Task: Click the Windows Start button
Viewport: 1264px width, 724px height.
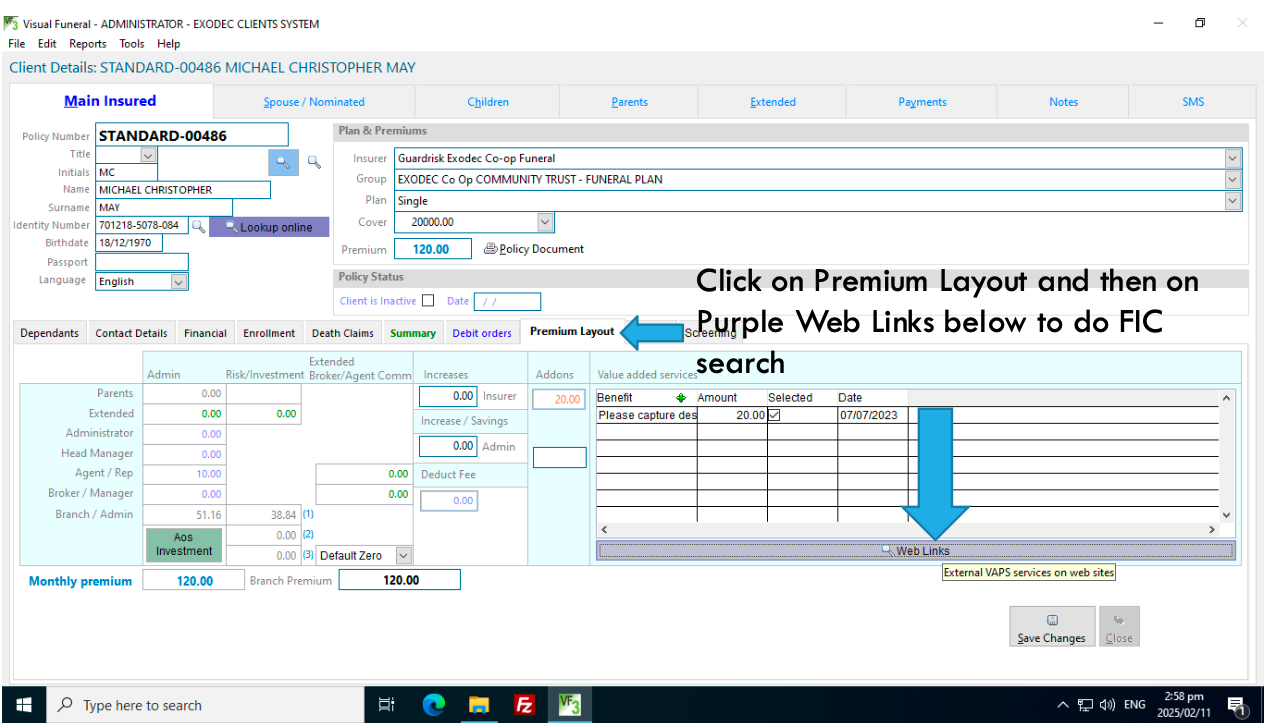Action: (x=24, y=705)
